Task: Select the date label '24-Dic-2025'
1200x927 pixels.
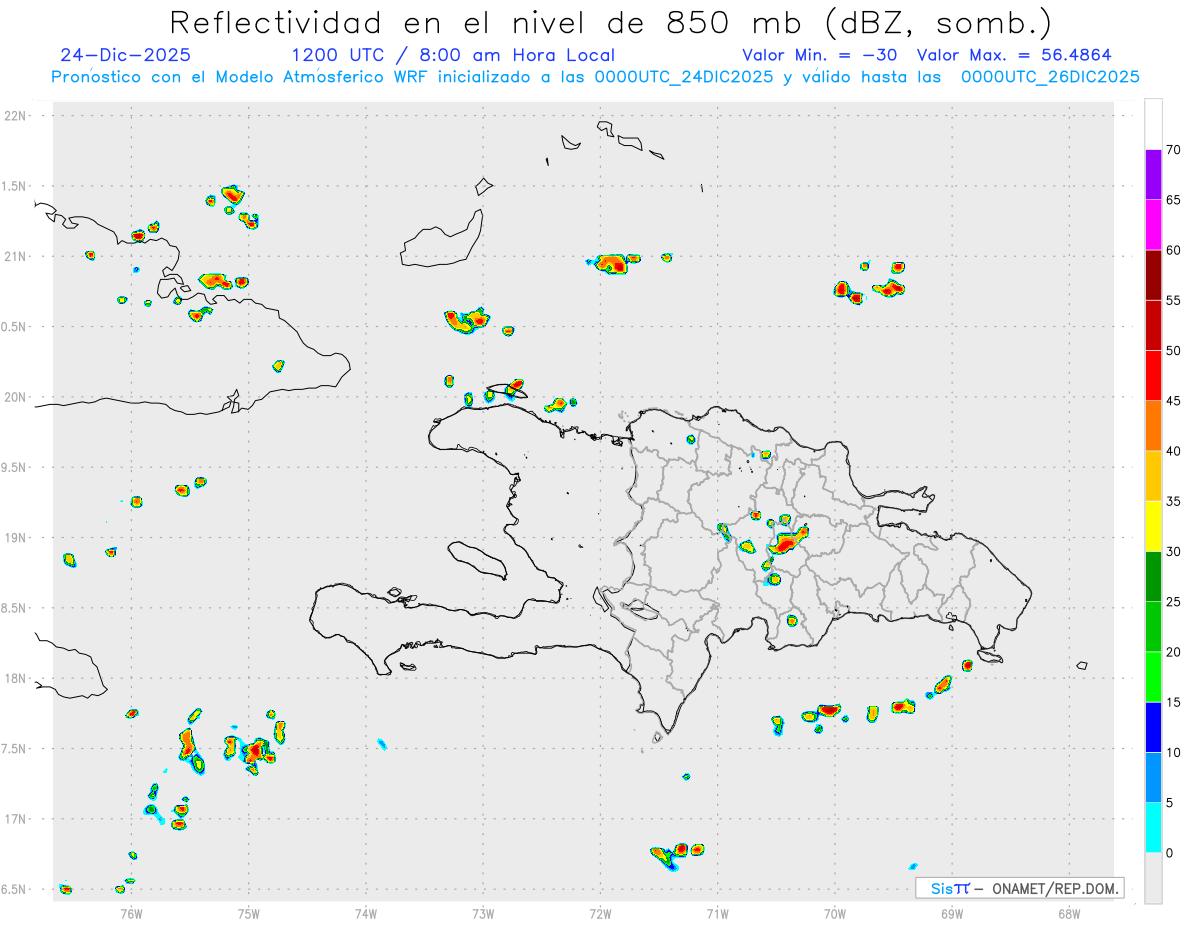Action: 125,56
